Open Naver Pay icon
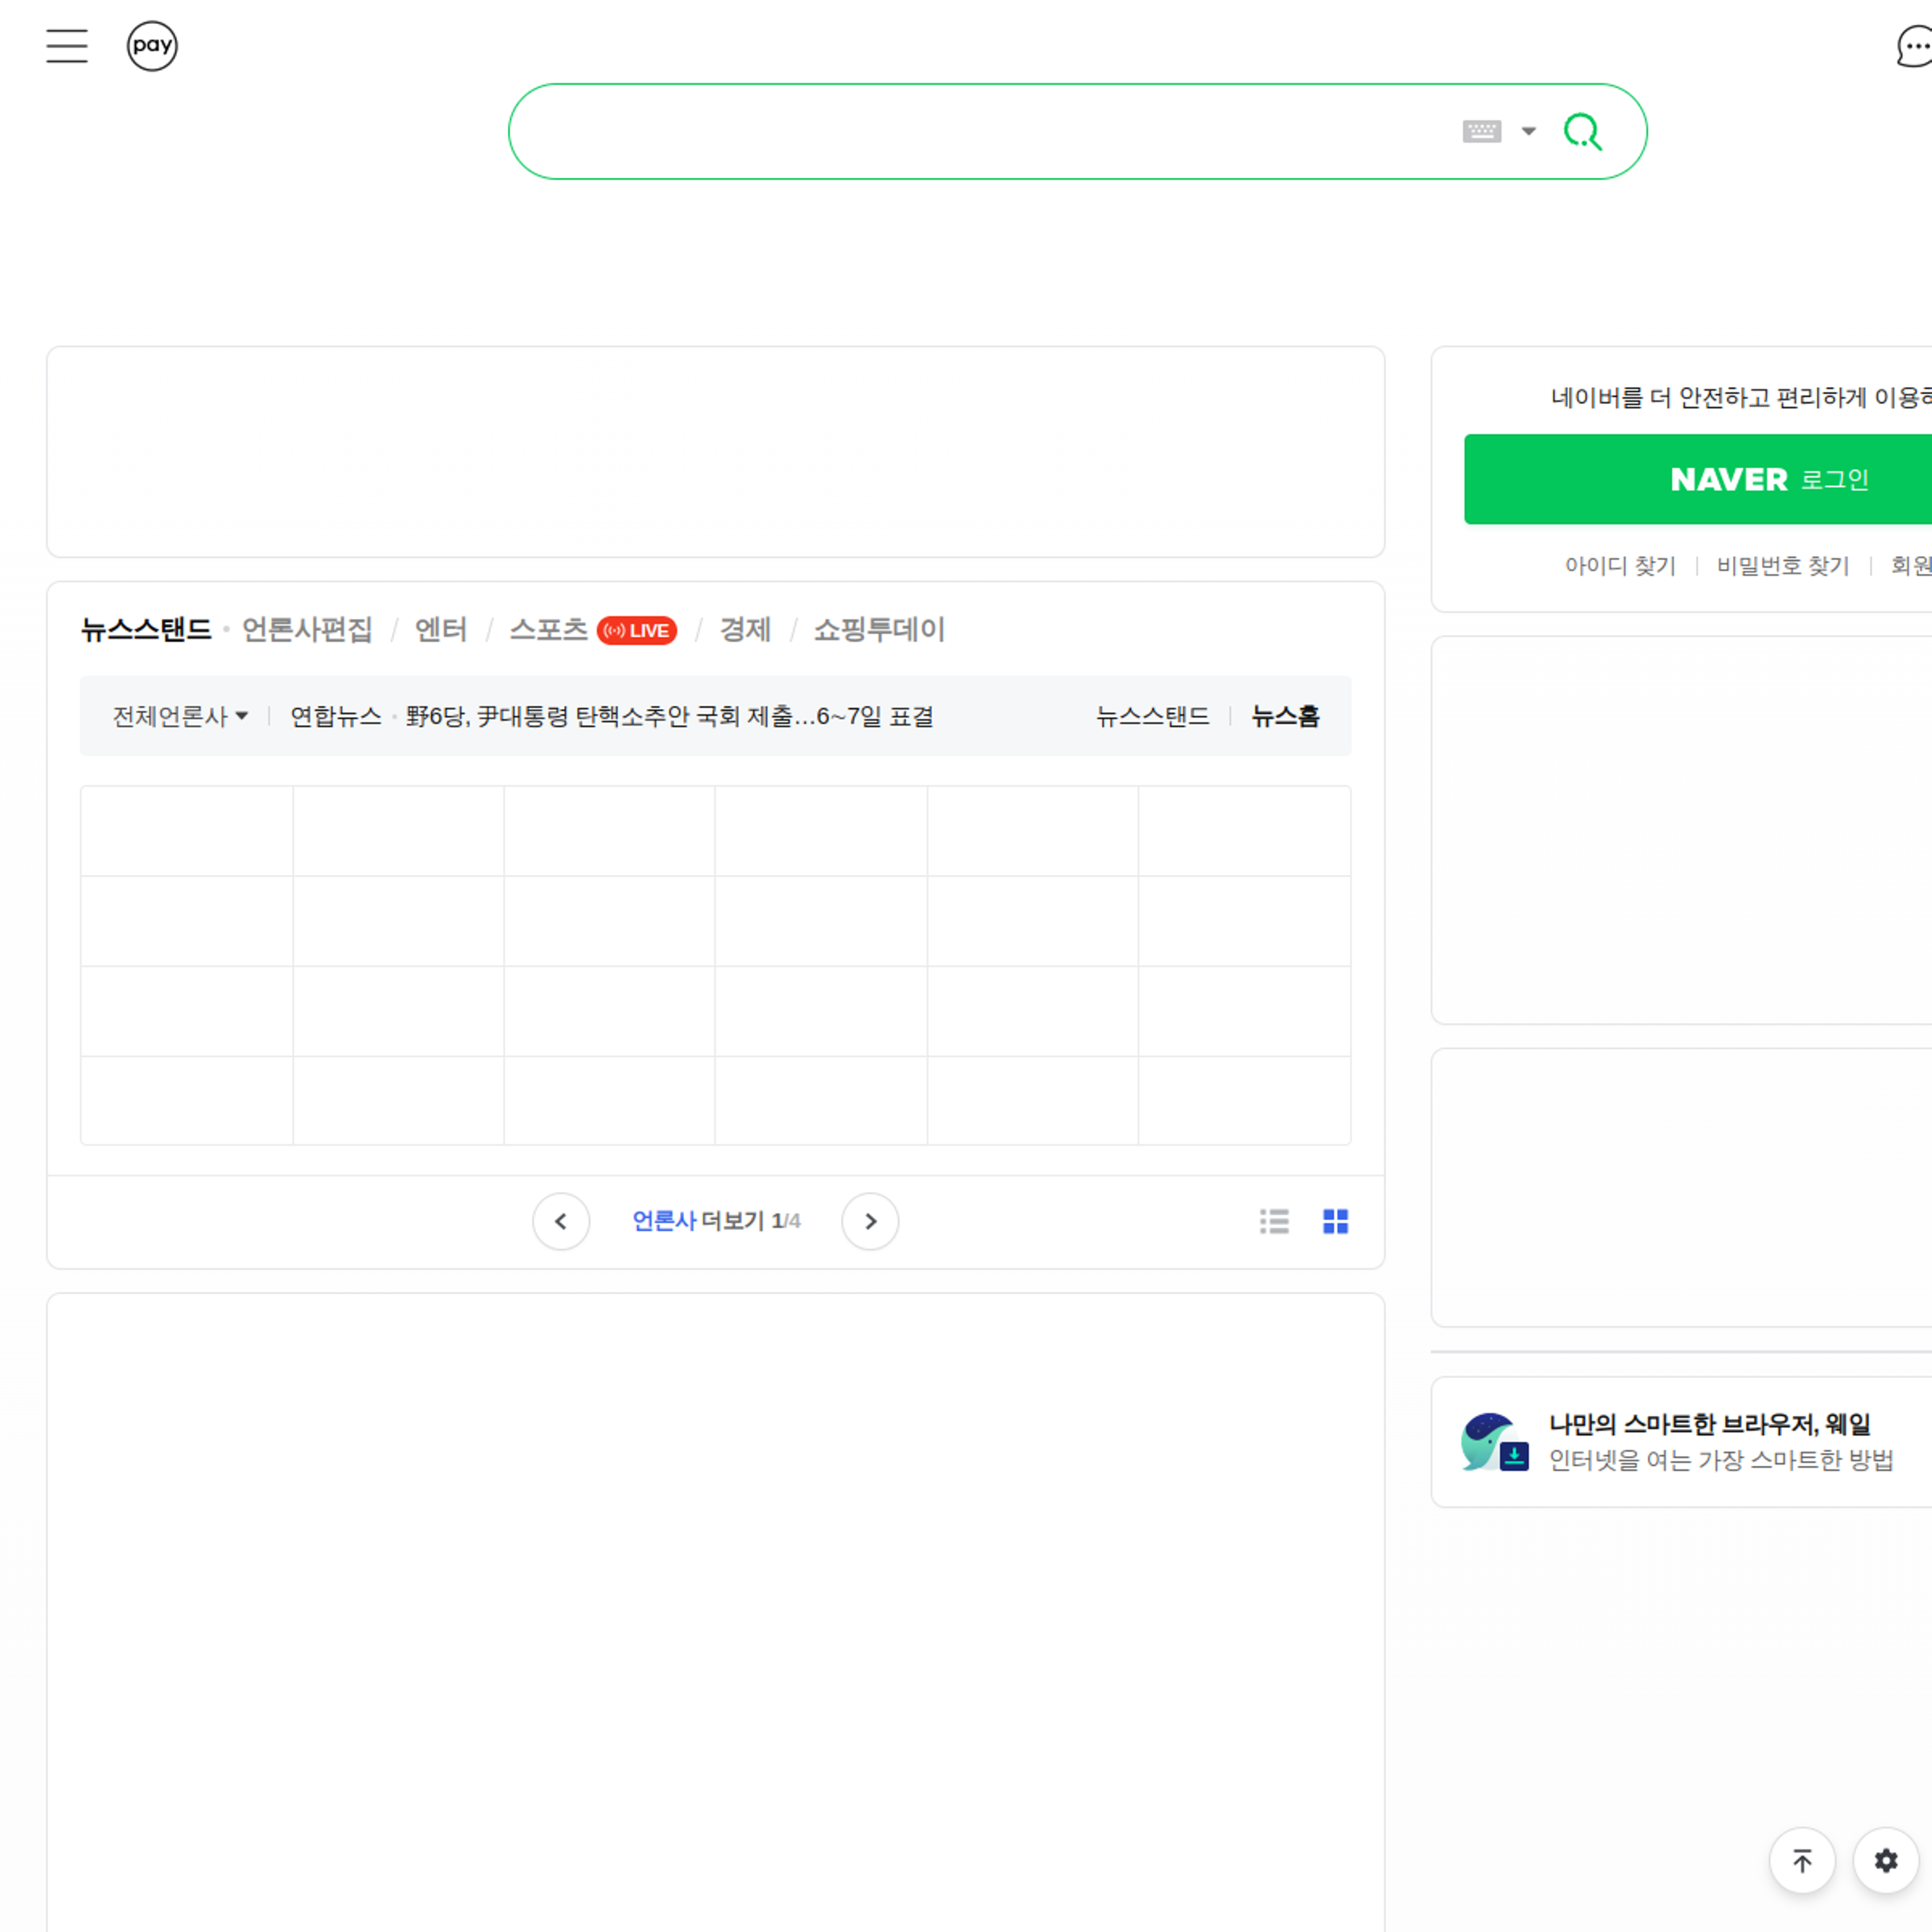 (152, 46)
